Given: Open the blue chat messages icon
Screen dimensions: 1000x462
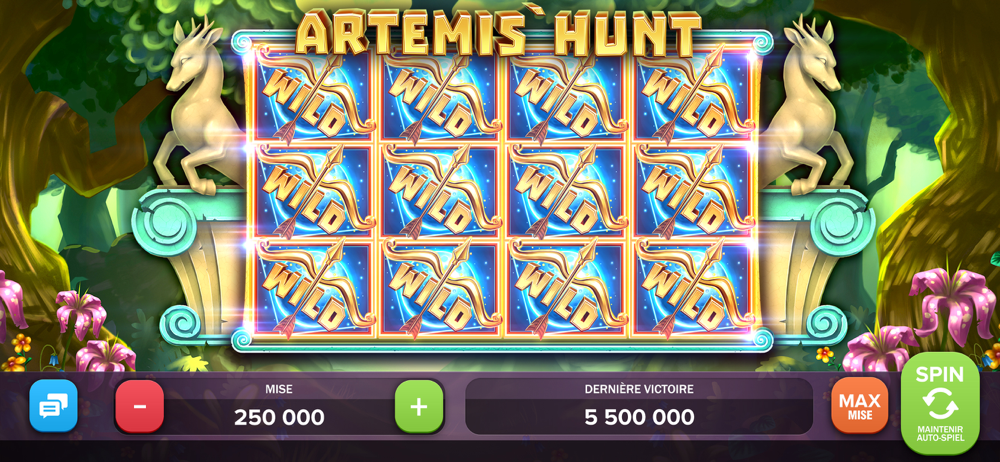Looking at the screenshot, I should 54,406.
